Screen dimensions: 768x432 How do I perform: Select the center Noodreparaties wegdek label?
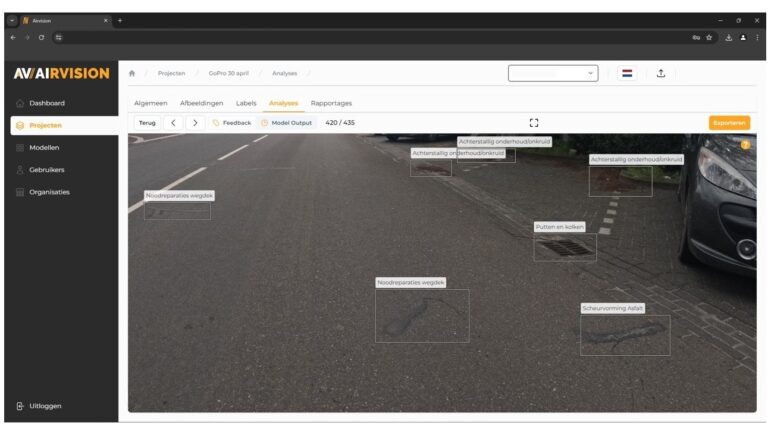410,283
